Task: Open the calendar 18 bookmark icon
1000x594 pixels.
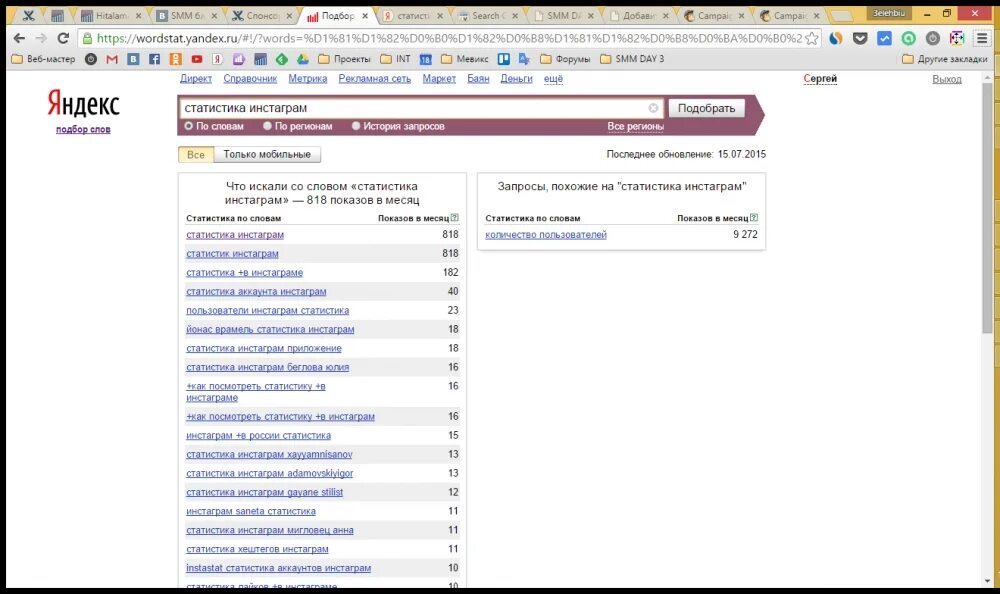Action: coord(425,59)
